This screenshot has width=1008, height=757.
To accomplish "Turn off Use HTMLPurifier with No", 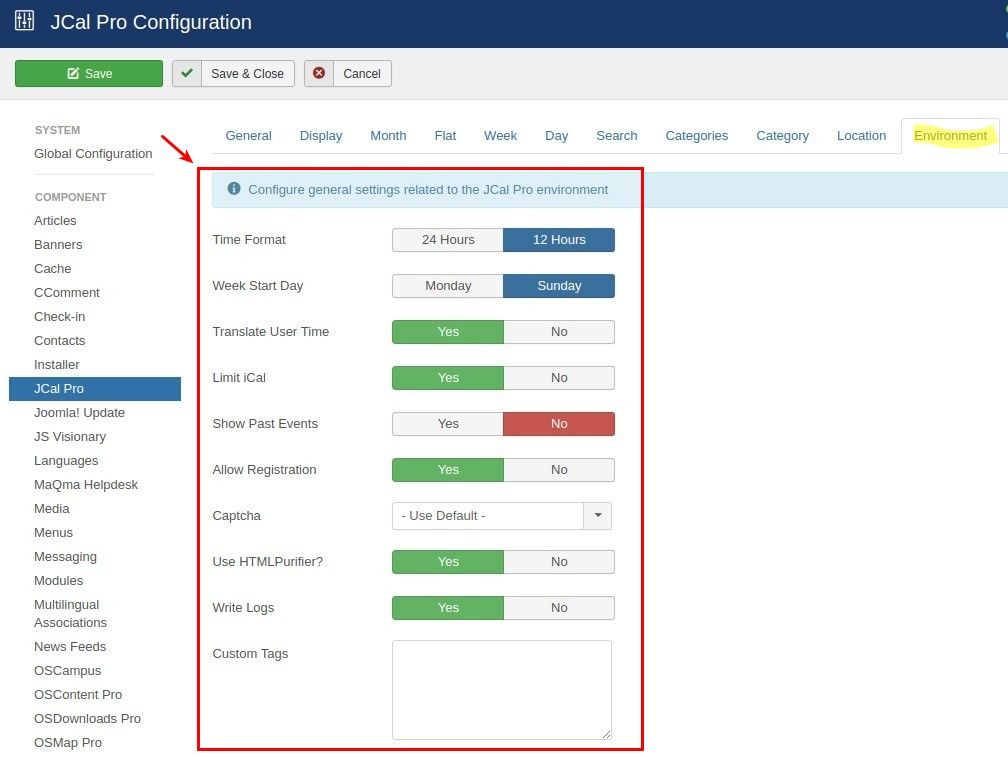I will click(559, 562).
